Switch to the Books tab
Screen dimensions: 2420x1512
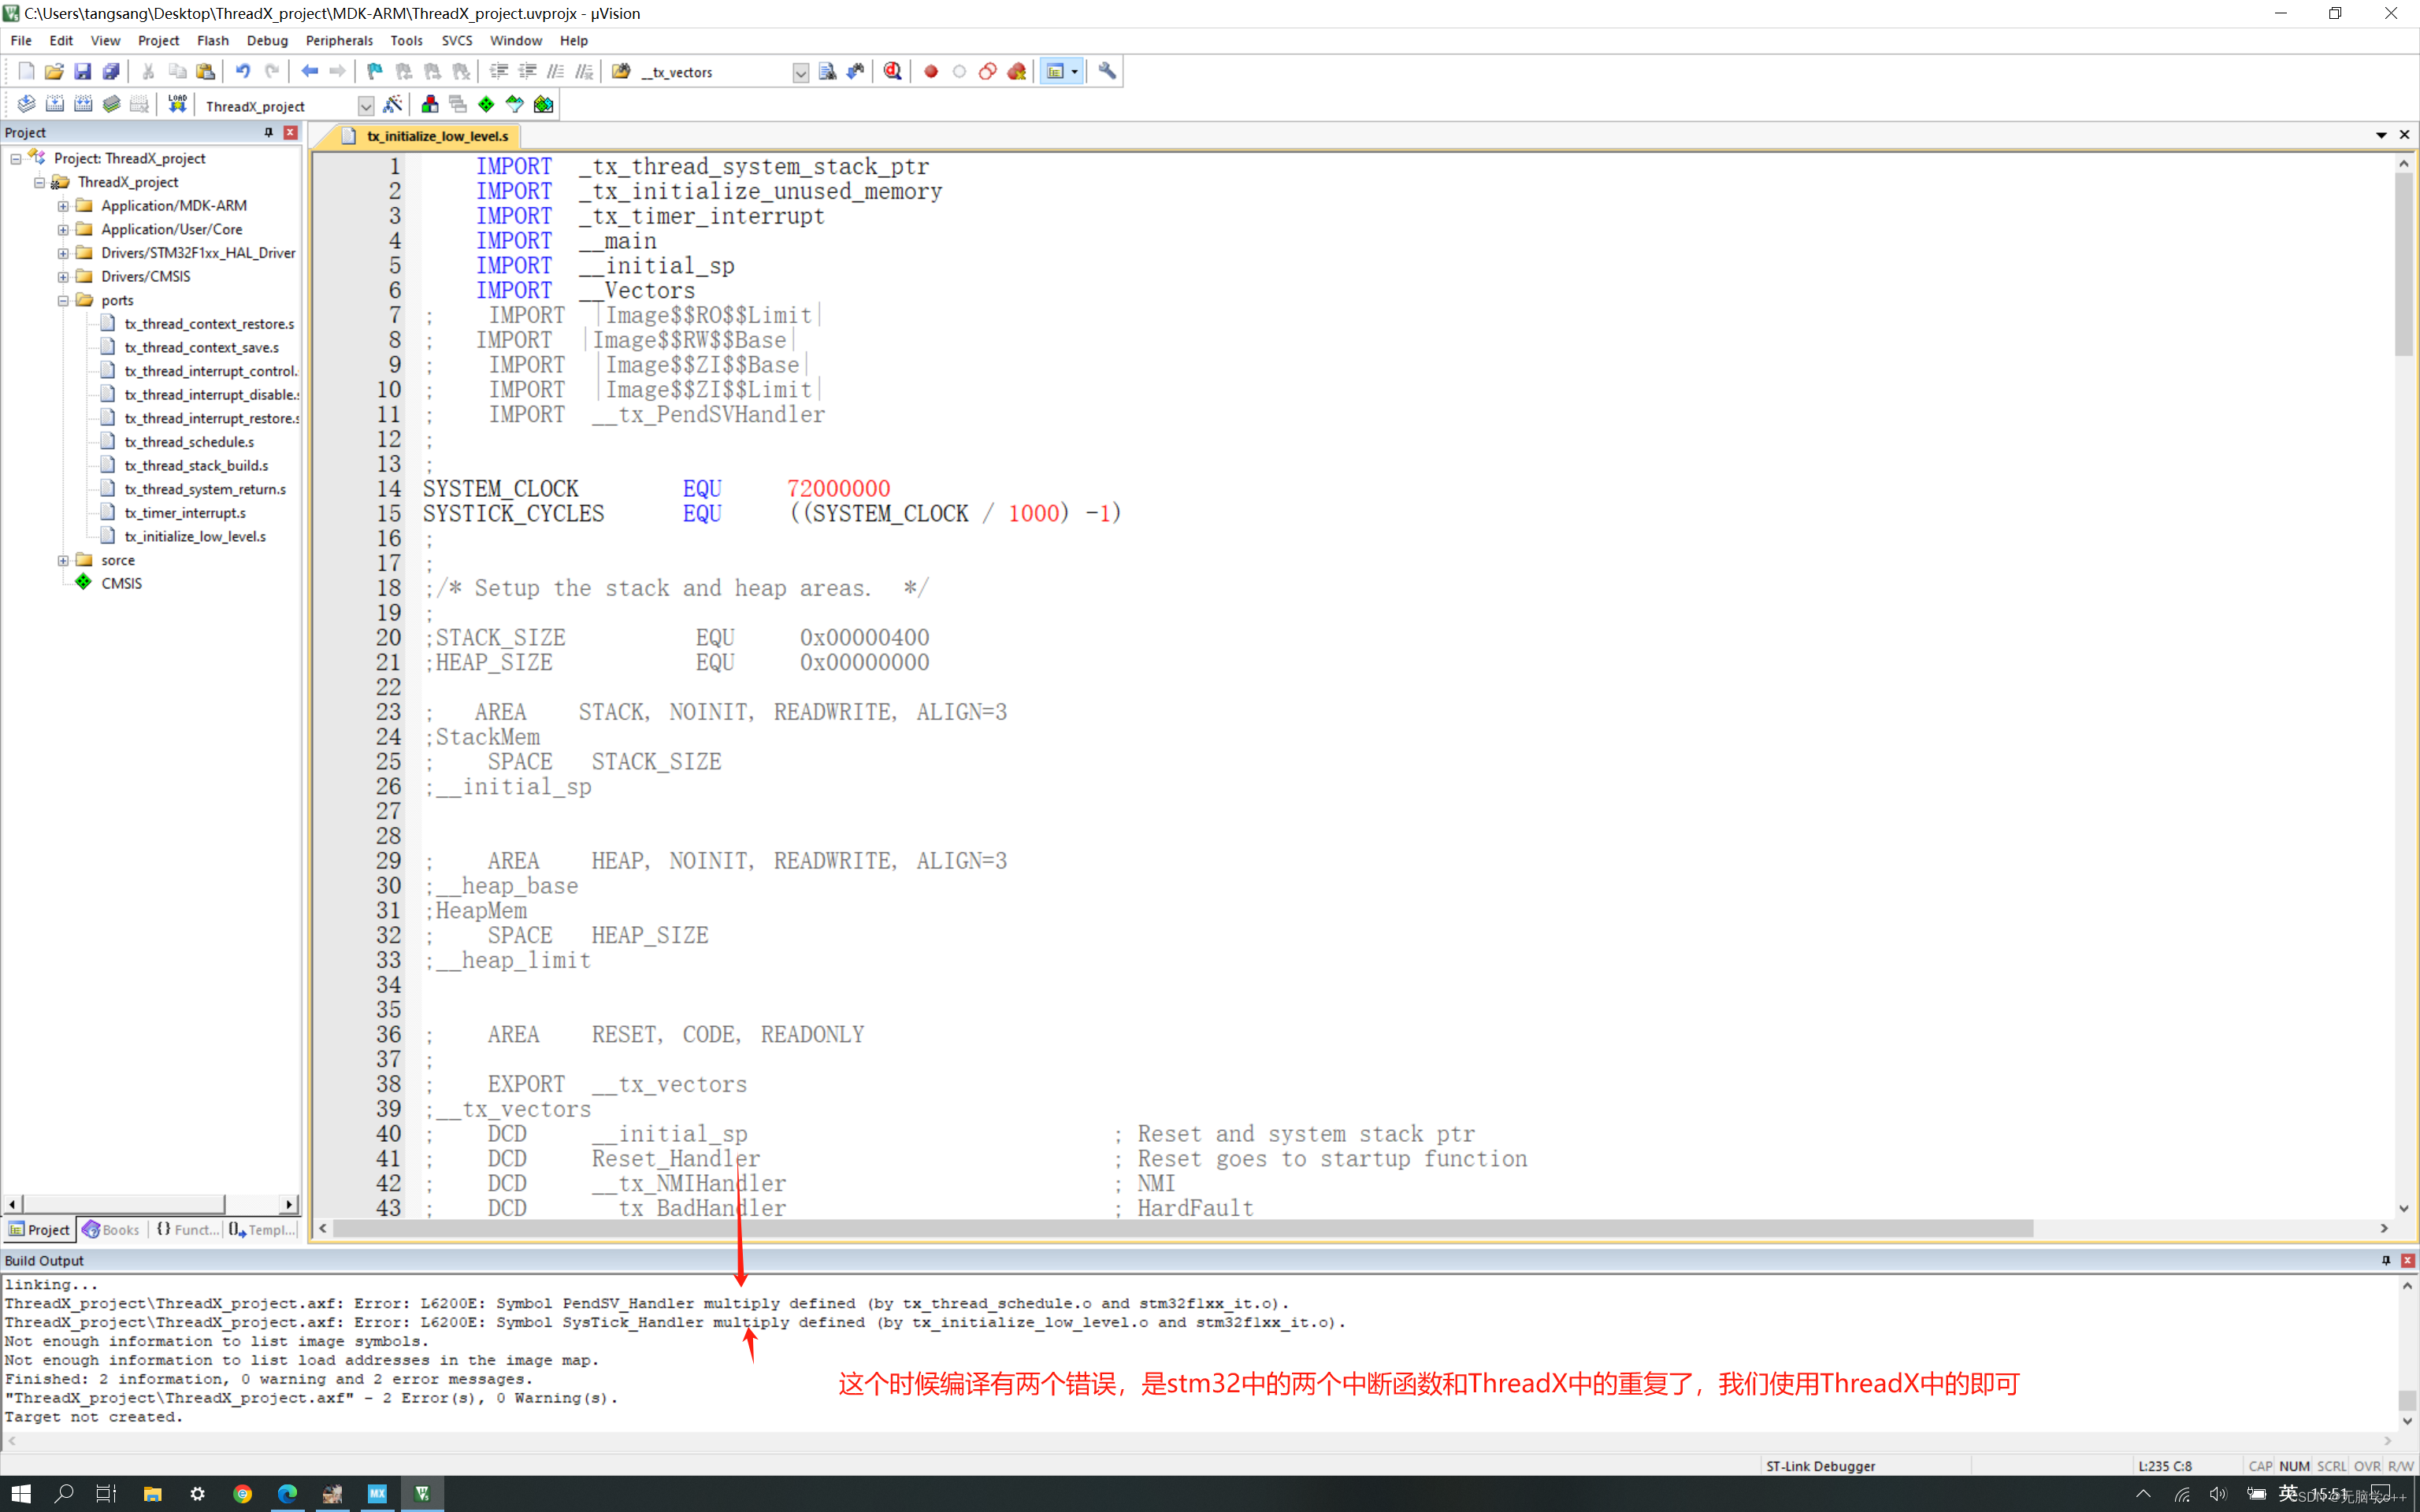click(x=111, y=1230)
